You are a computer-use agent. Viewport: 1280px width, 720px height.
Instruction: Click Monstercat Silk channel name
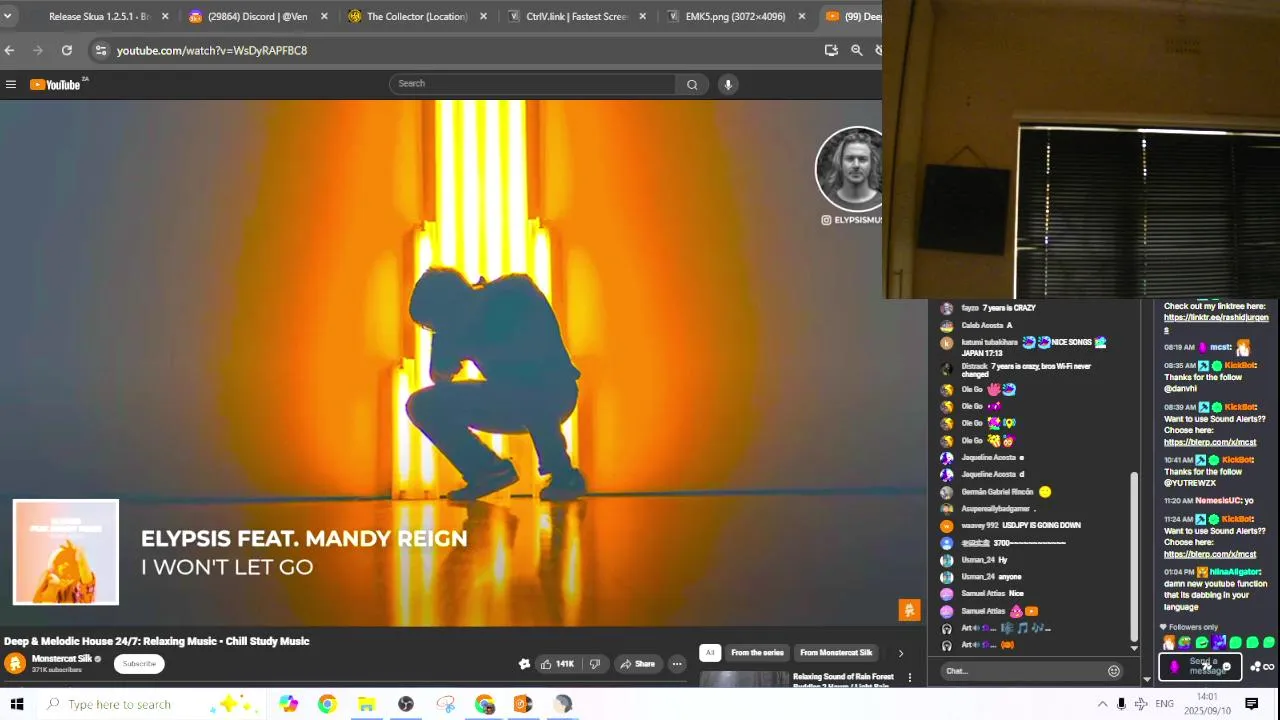point(62,659)
